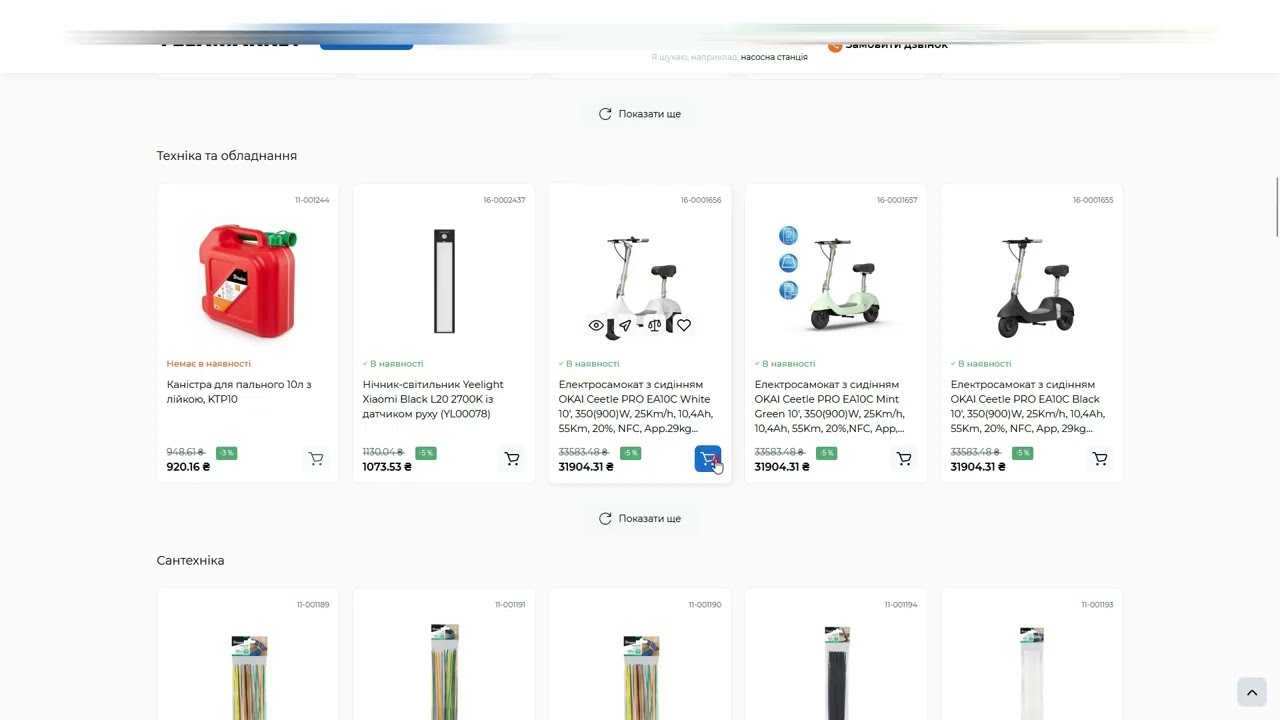The image size is (1280, 720).
Task: Cable ties image under code 11-001191
Action: (444, 672)
